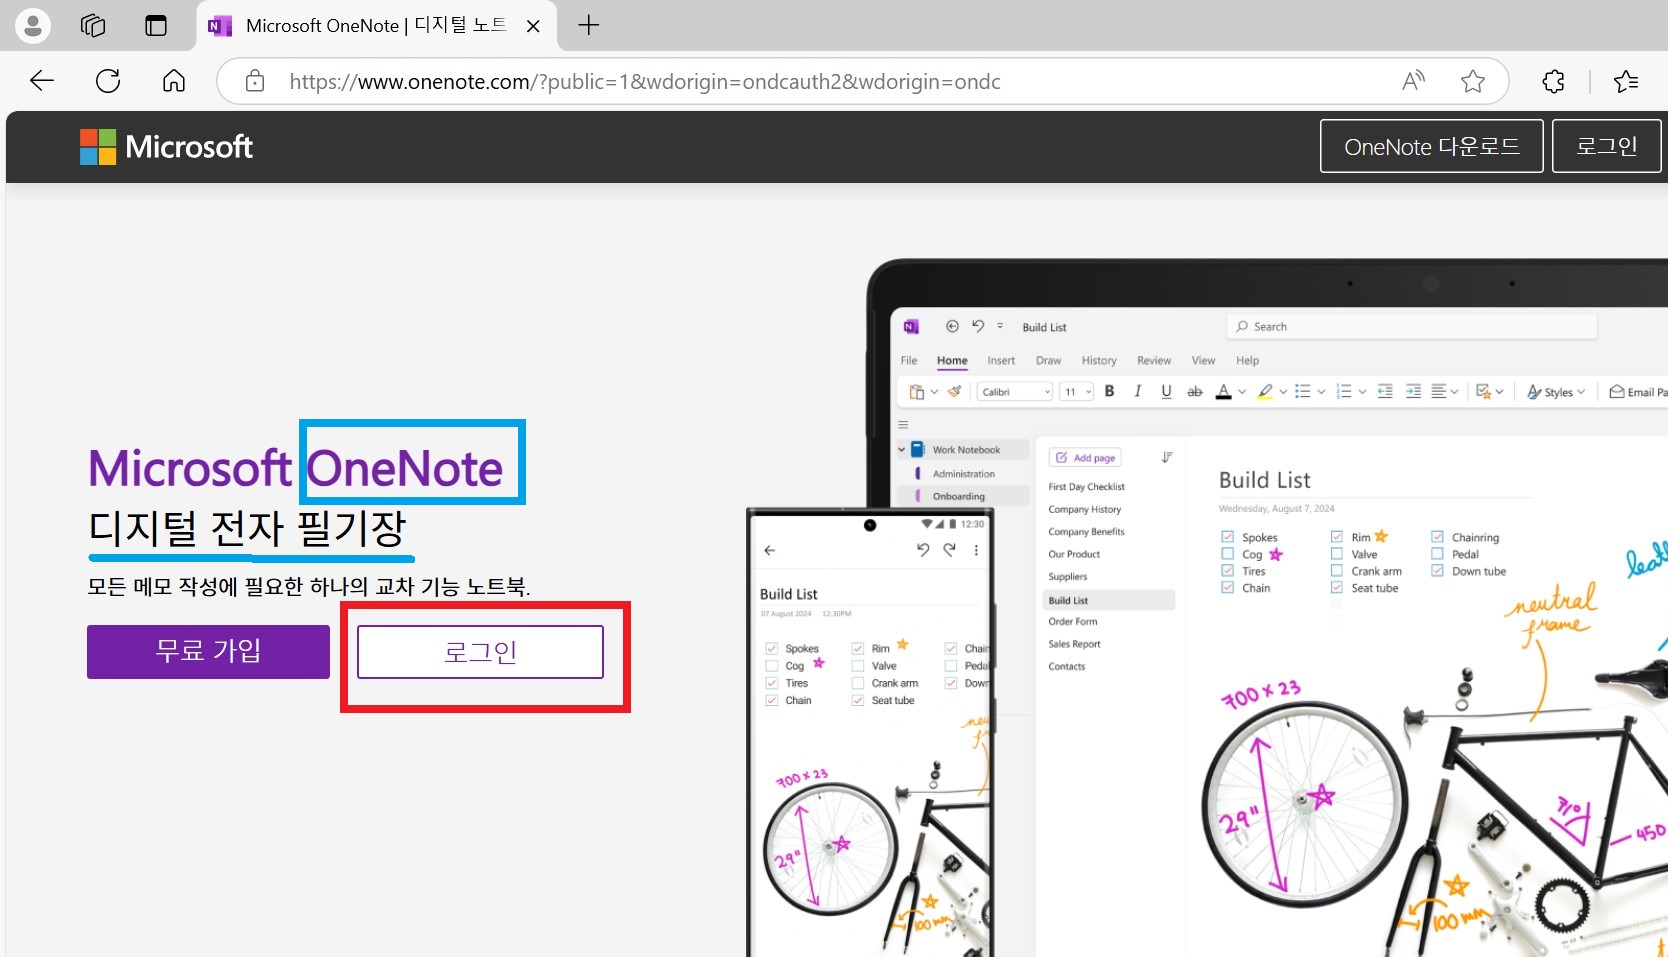Open the Workspaces icon in Edge
Image resolution: width=1668 pixels, height=957 pixels.
93,25
